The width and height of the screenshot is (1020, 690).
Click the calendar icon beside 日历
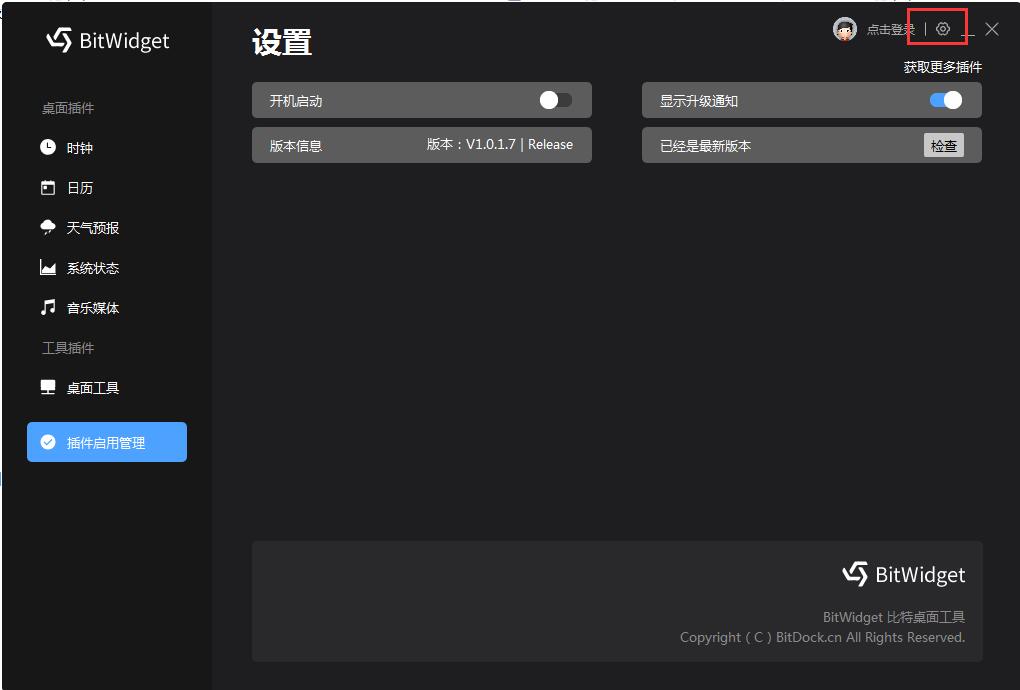point(47,187)
